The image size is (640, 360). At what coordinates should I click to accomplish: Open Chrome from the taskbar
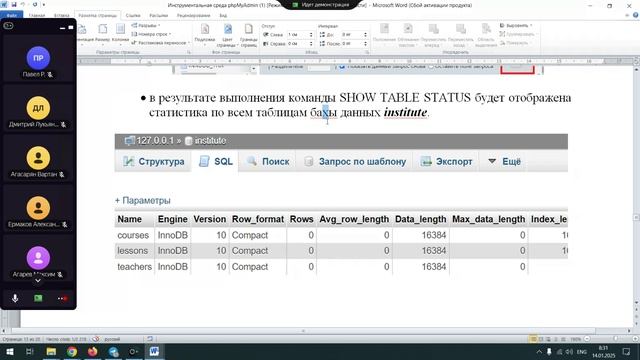pos(72,351)
